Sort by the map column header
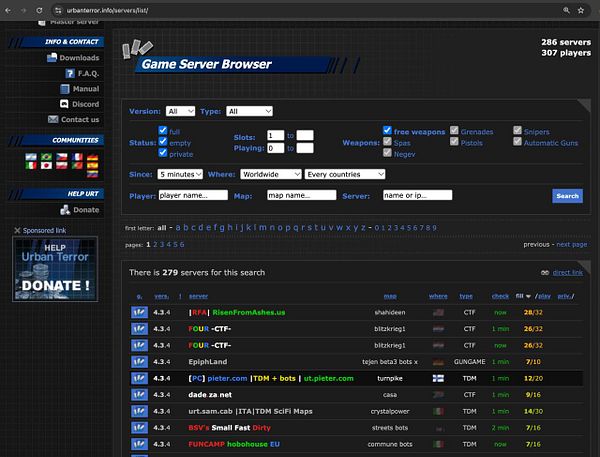The height and width of the screenshot is (457, 600). 390,296
